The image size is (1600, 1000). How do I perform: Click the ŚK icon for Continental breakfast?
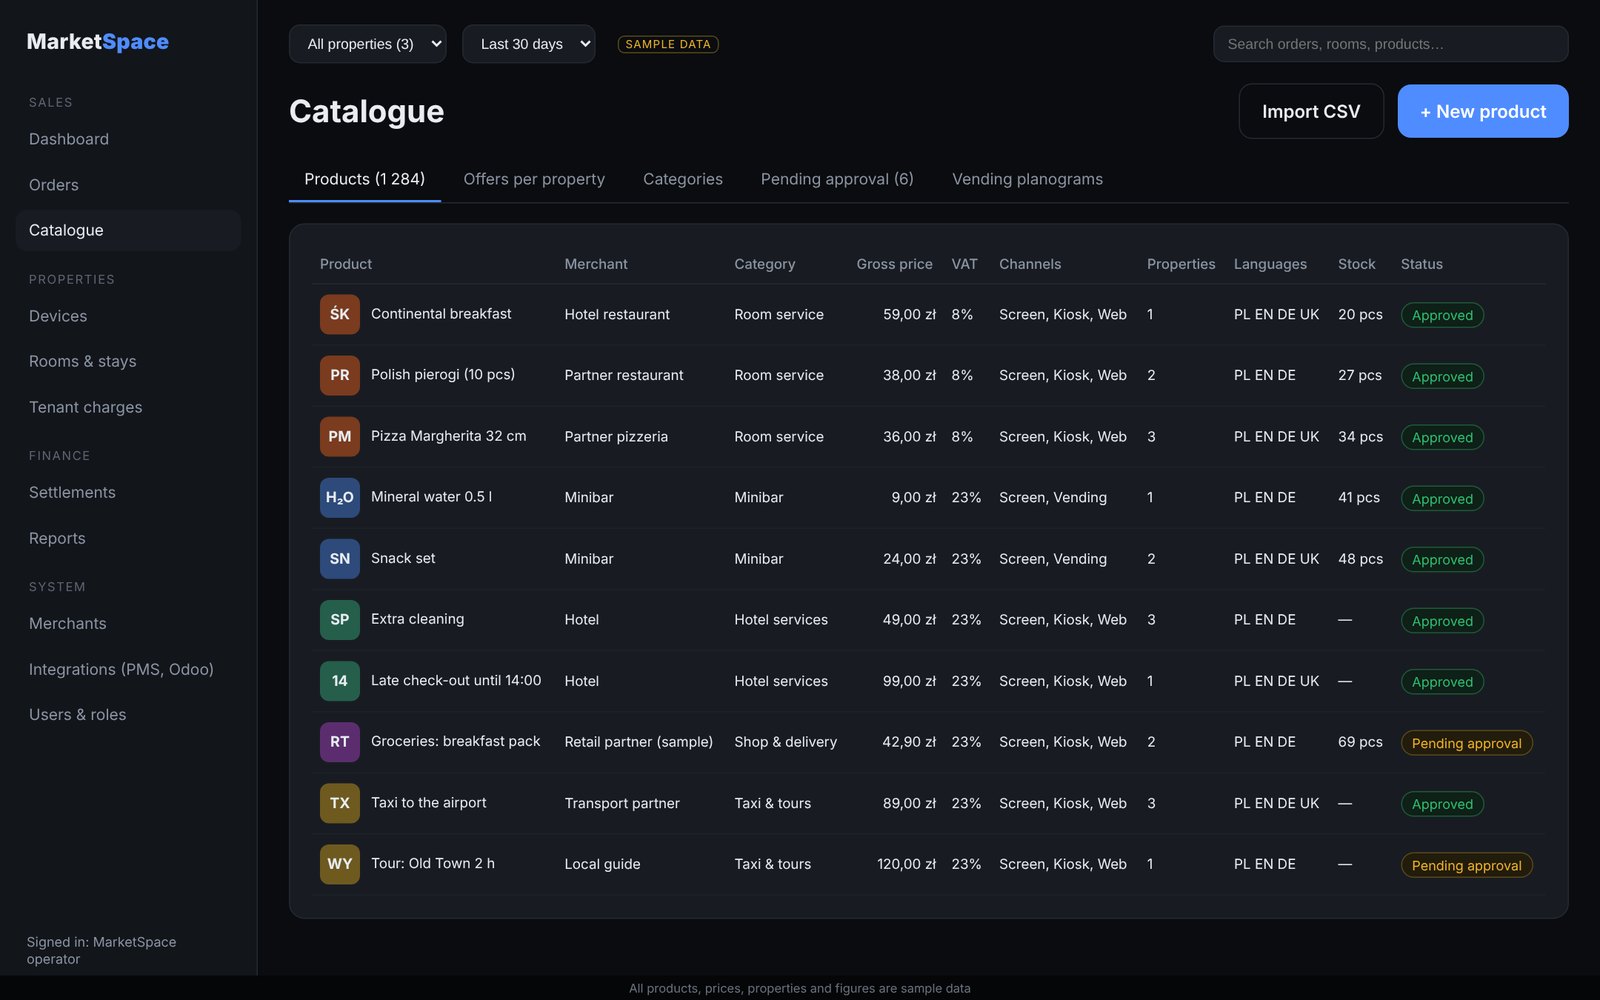340,314
